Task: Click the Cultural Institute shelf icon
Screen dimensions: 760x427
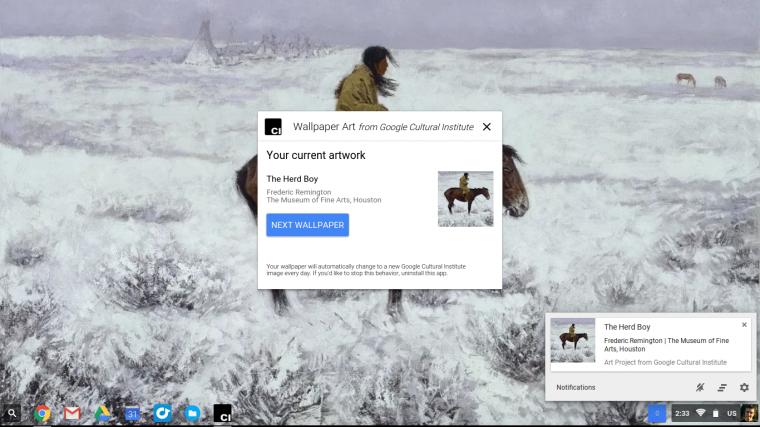Action: [222, 413]
